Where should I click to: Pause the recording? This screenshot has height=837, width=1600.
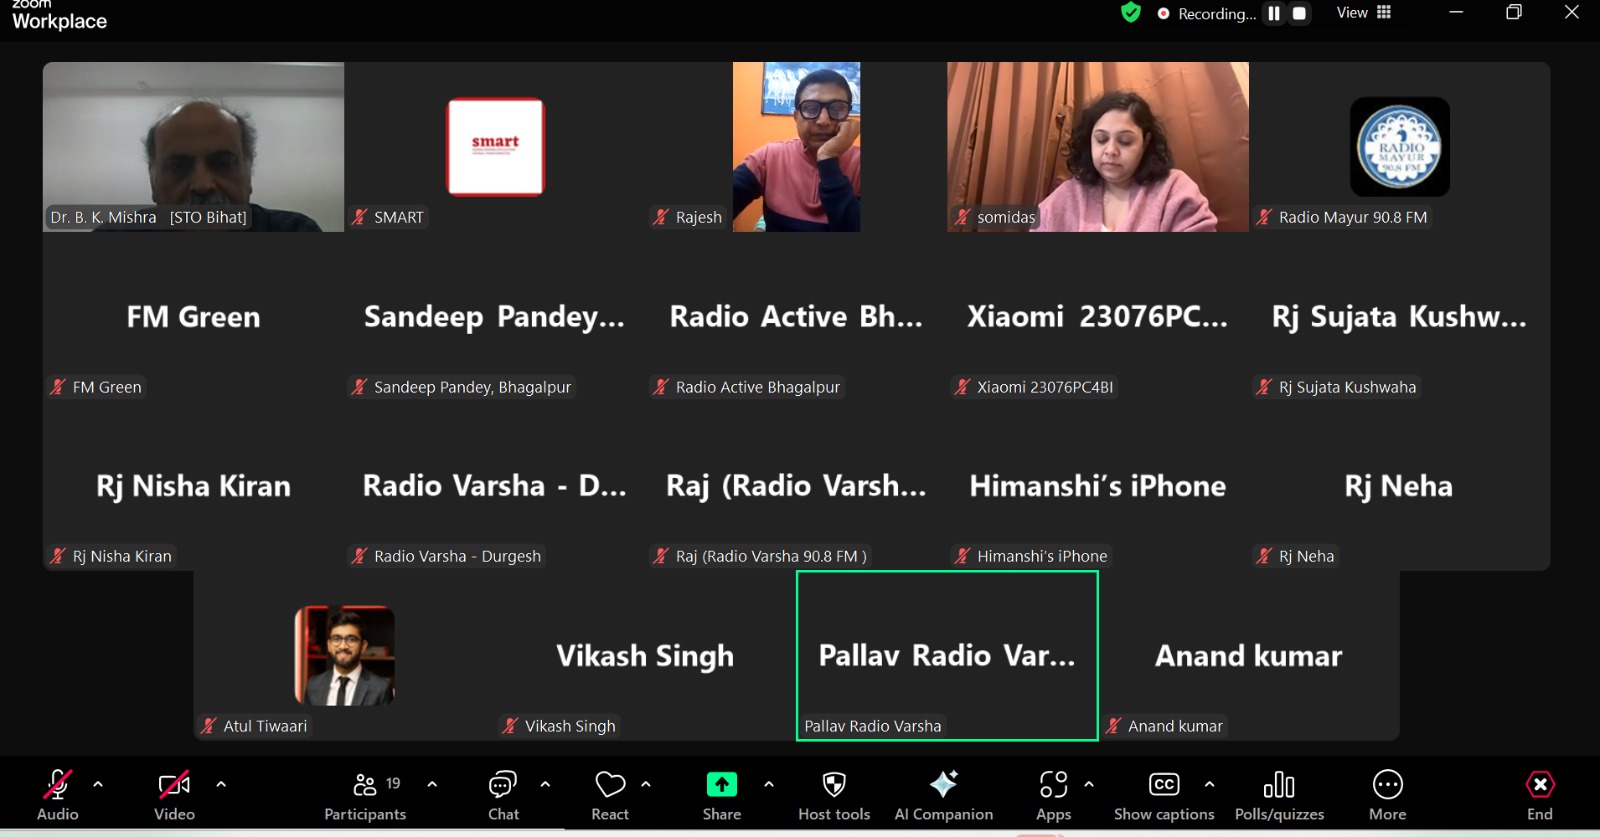tap(1274, 14)
